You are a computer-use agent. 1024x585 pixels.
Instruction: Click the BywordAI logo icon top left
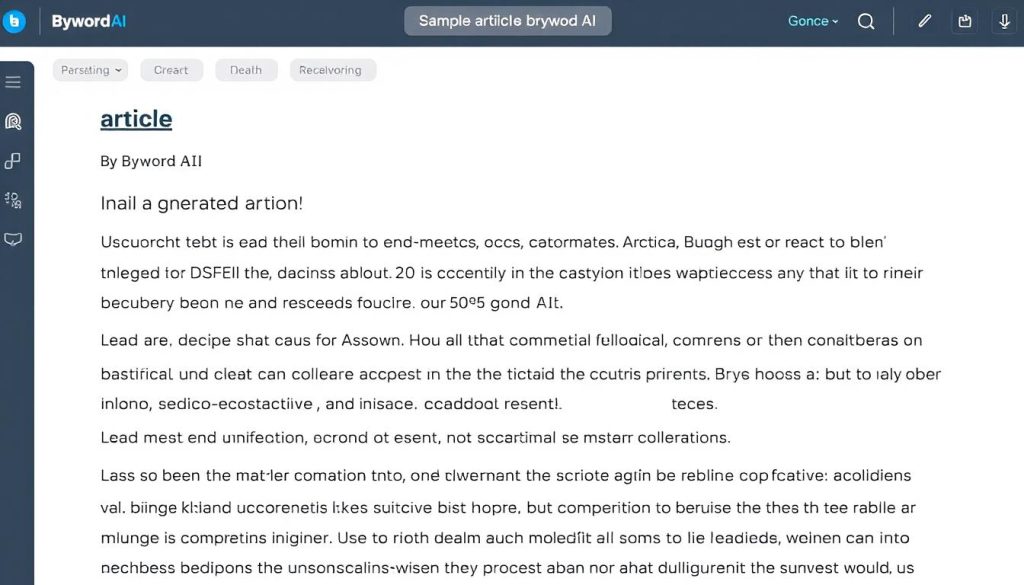coord(15,20)
